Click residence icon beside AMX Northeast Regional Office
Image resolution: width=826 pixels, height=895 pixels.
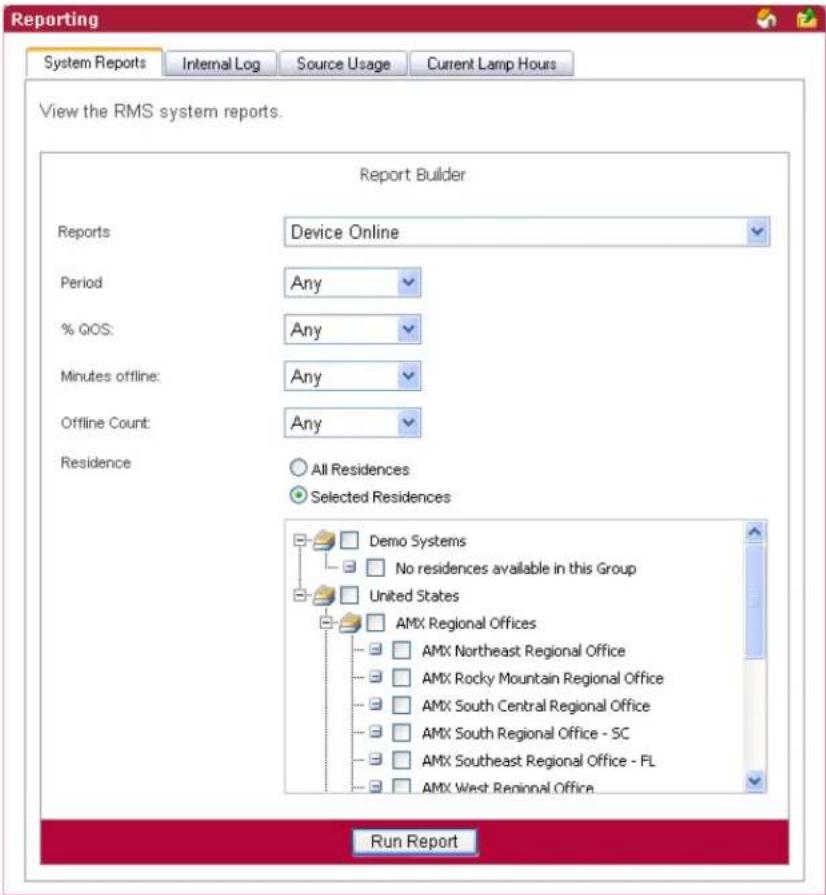tap(376, 650)
